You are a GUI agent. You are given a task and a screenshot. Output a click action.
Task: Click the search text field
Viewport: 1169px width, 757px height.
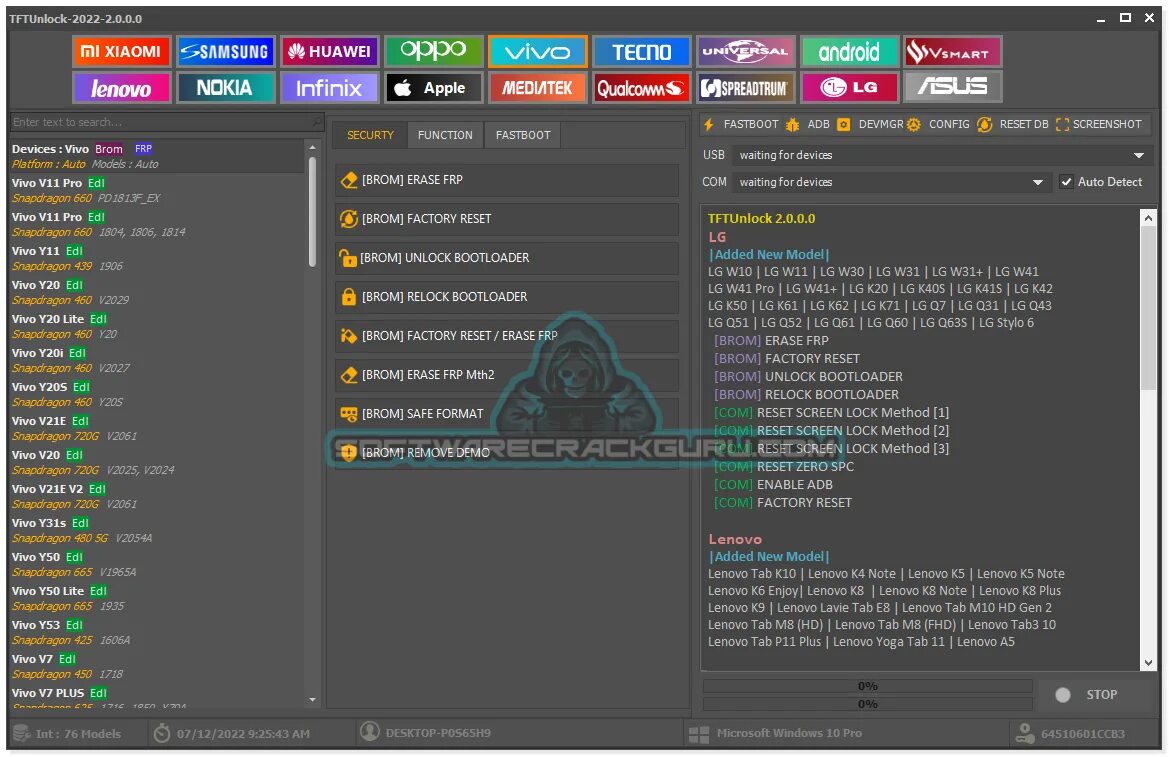(160, 122)
